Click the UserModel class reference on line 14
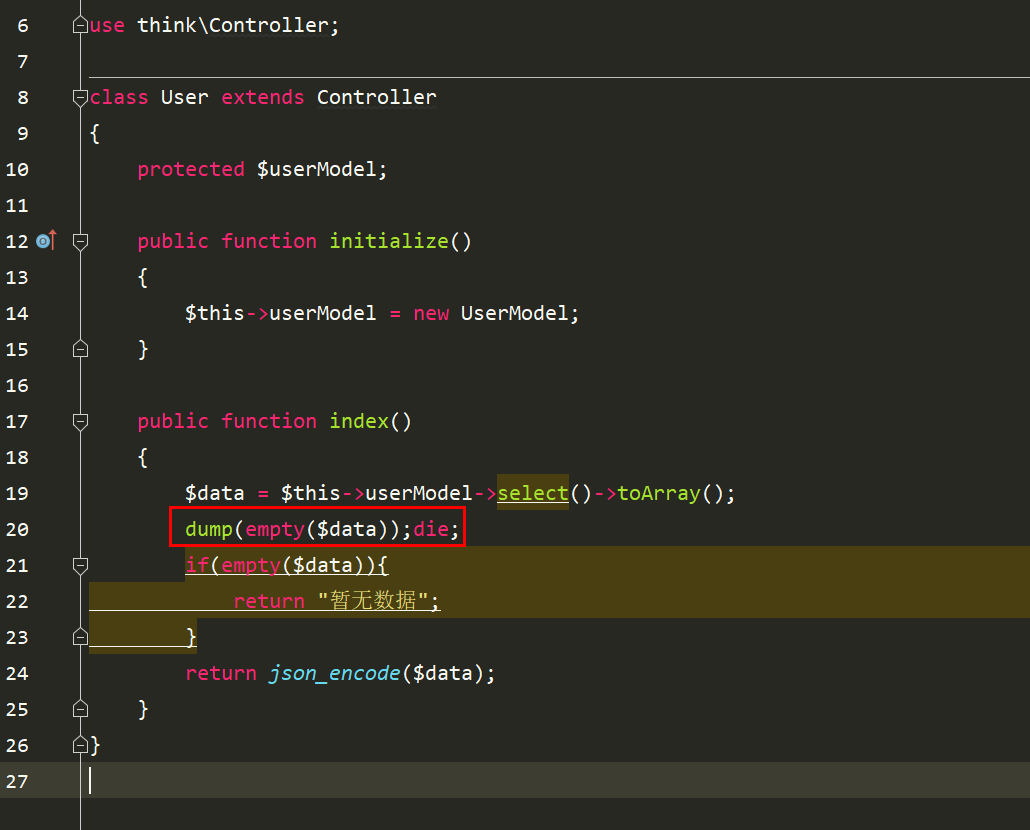This screenshot has height=830, width=1030. click(514, 313)
